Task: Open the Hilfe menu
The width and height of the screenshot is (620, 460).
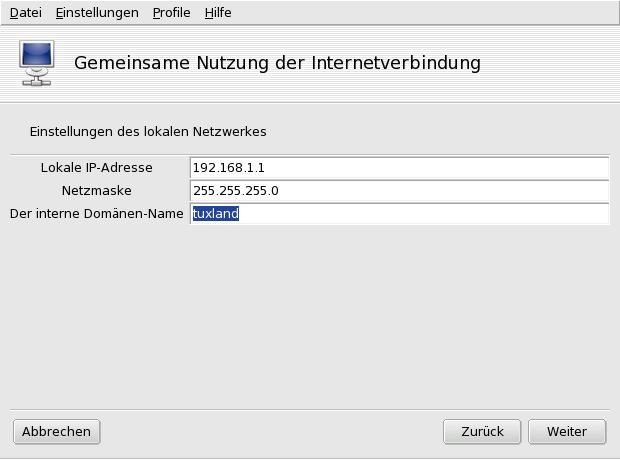Action: click(217, 13)
